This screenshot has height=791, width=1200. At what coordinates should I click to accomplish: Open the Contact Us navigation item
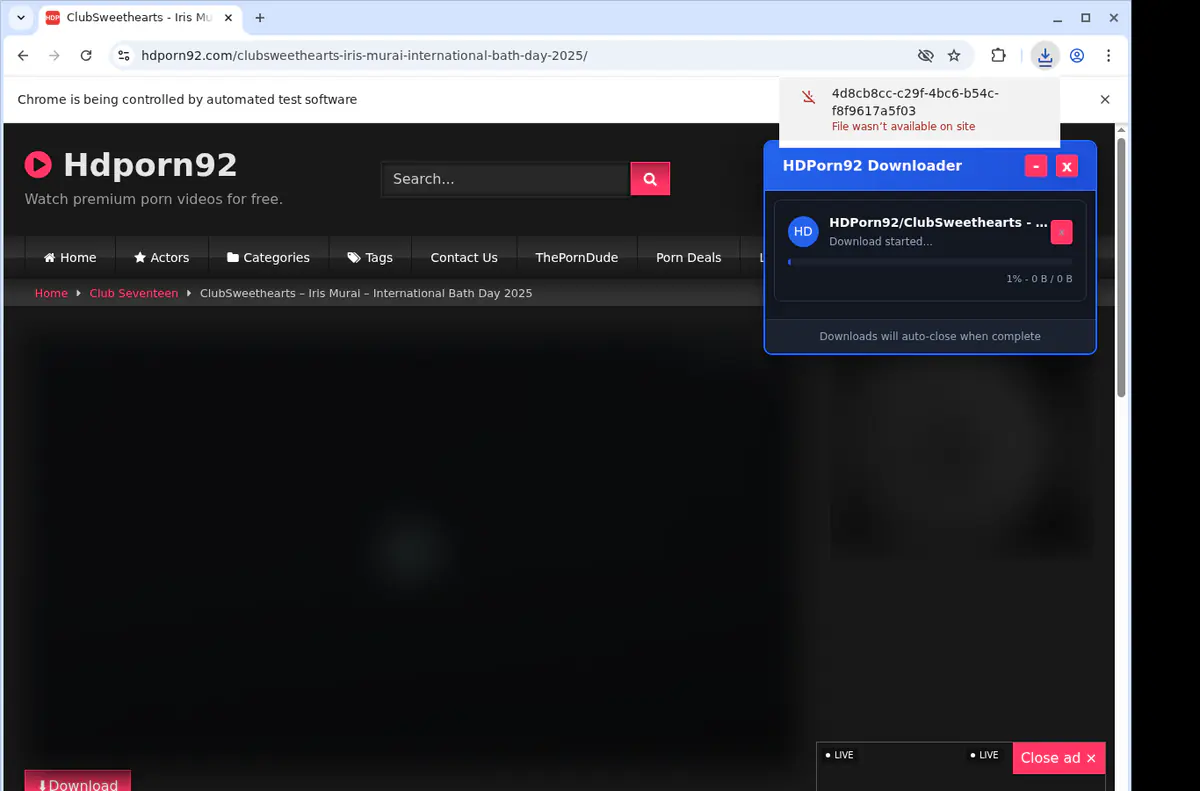click(464, 257)
